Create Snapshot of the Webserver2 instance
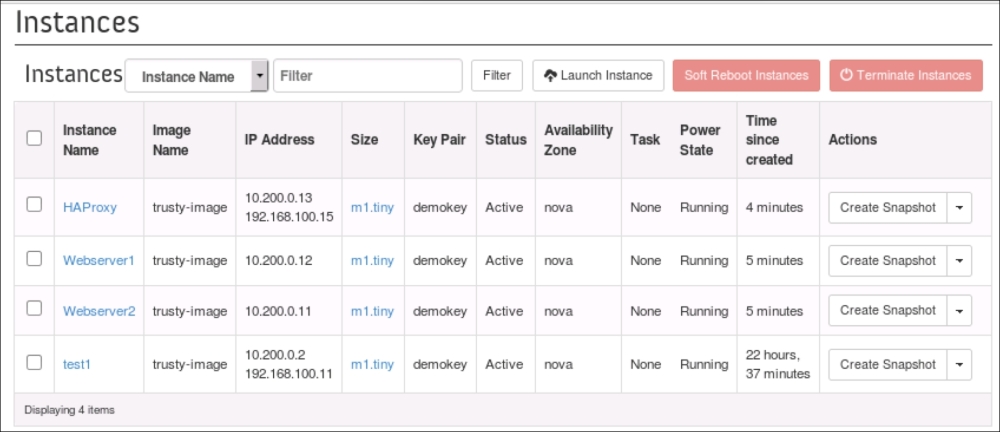Viewport: 1000px width, 432px height. (887, 310)
